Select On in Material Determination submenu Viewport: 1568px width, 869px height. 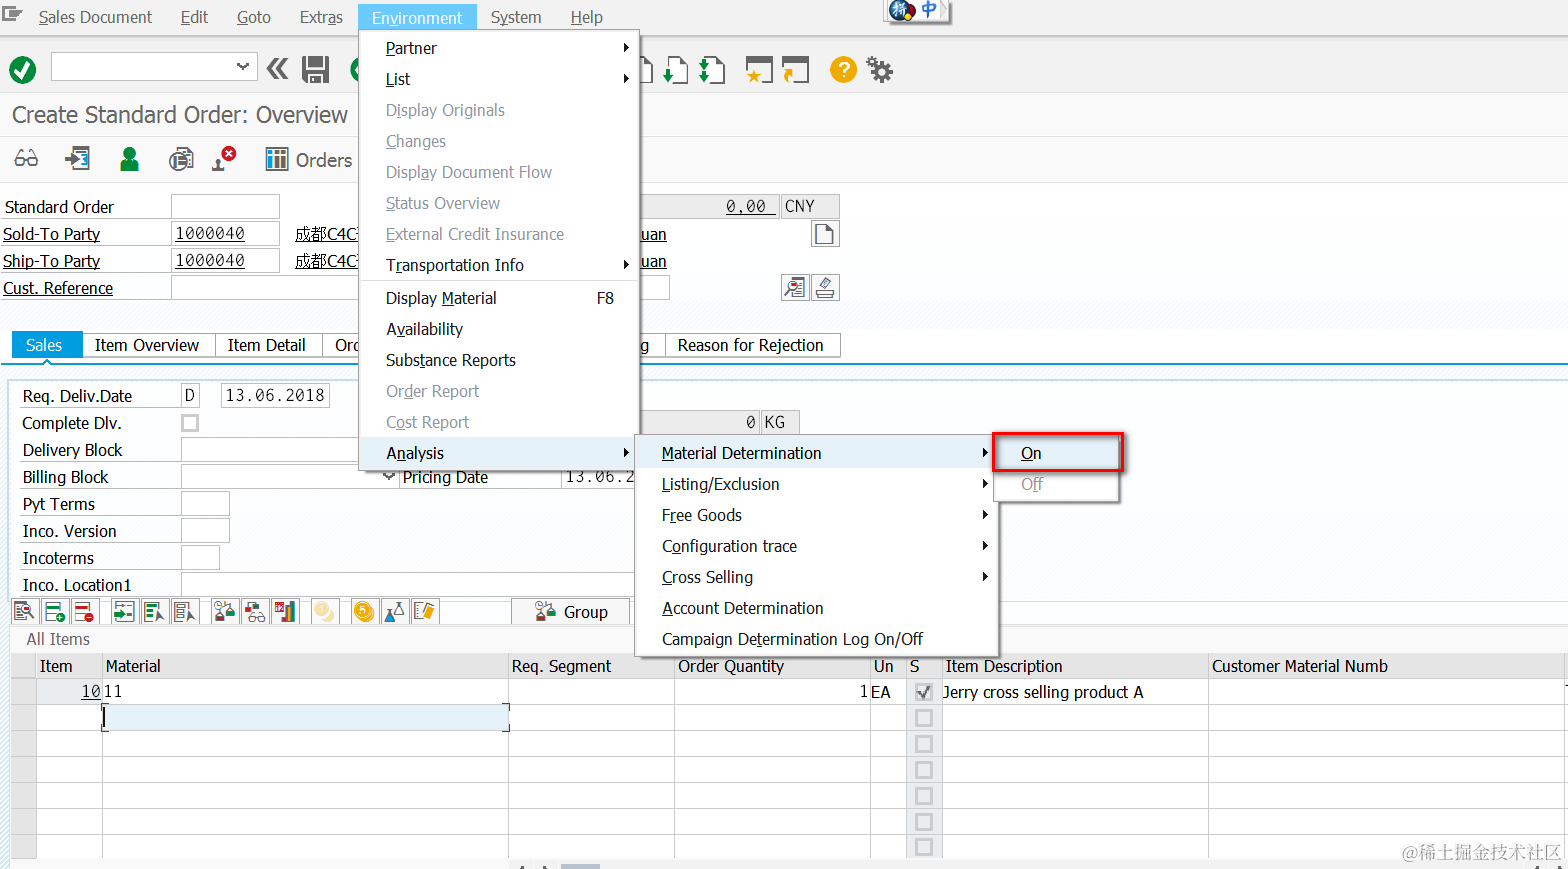coord(1057,453)
